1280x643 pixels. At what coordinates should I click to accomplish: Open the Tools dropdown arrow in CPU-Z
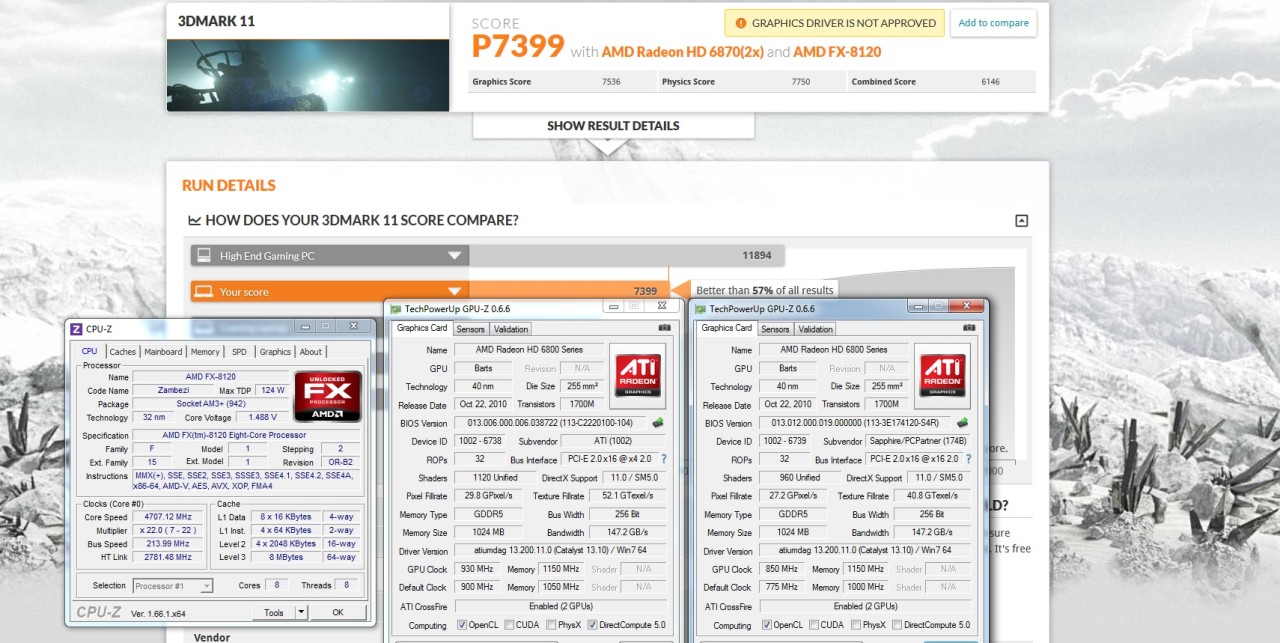pyautogui.click(x=302, y=612)
